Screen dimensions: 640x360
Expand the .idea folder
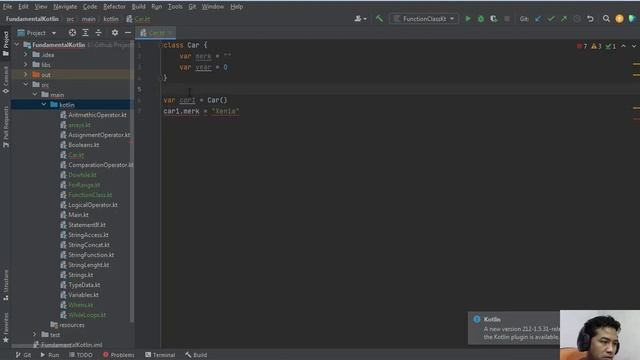[25, 55]
